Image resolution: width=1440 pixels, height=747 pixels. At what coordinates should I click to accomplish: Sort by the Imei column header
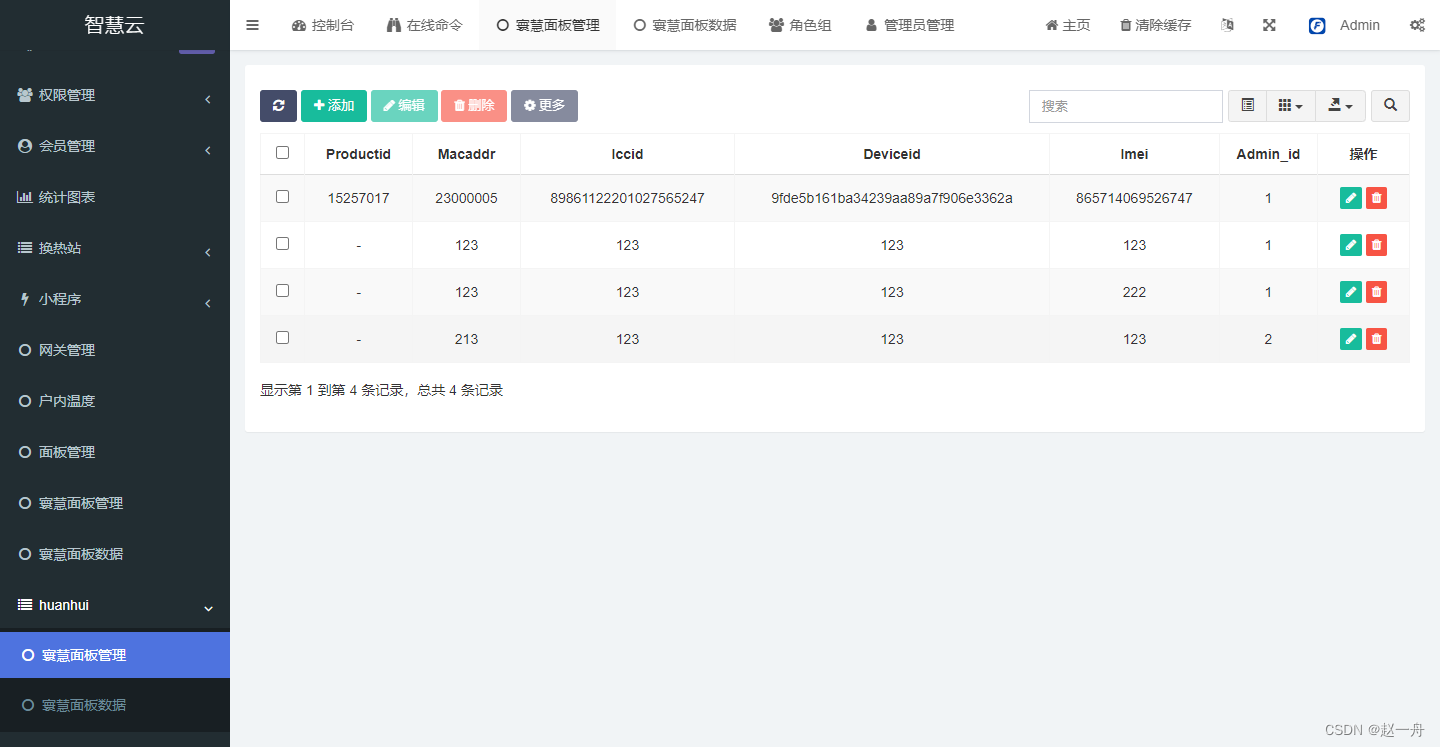coord(1134,154)
